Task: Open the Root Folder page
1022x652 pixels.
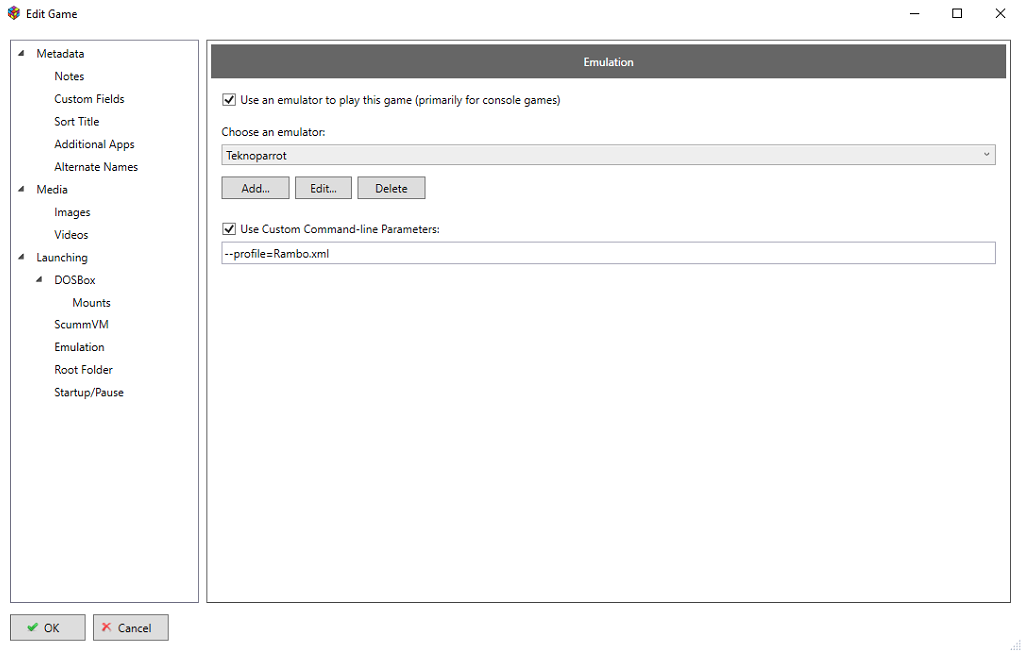Action: pos(83,370)
